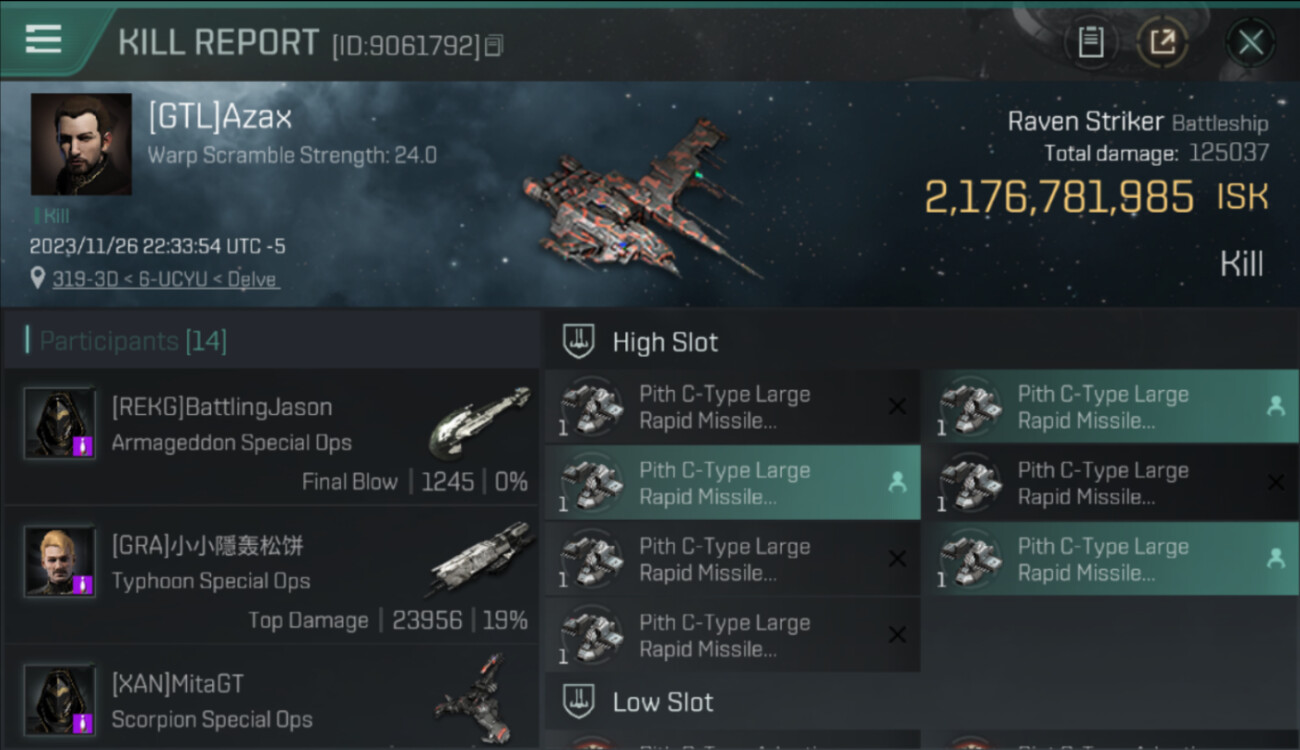Open the Typhoon Special Ops pilot portrait
1300x750 pixels.
[60, 561]
